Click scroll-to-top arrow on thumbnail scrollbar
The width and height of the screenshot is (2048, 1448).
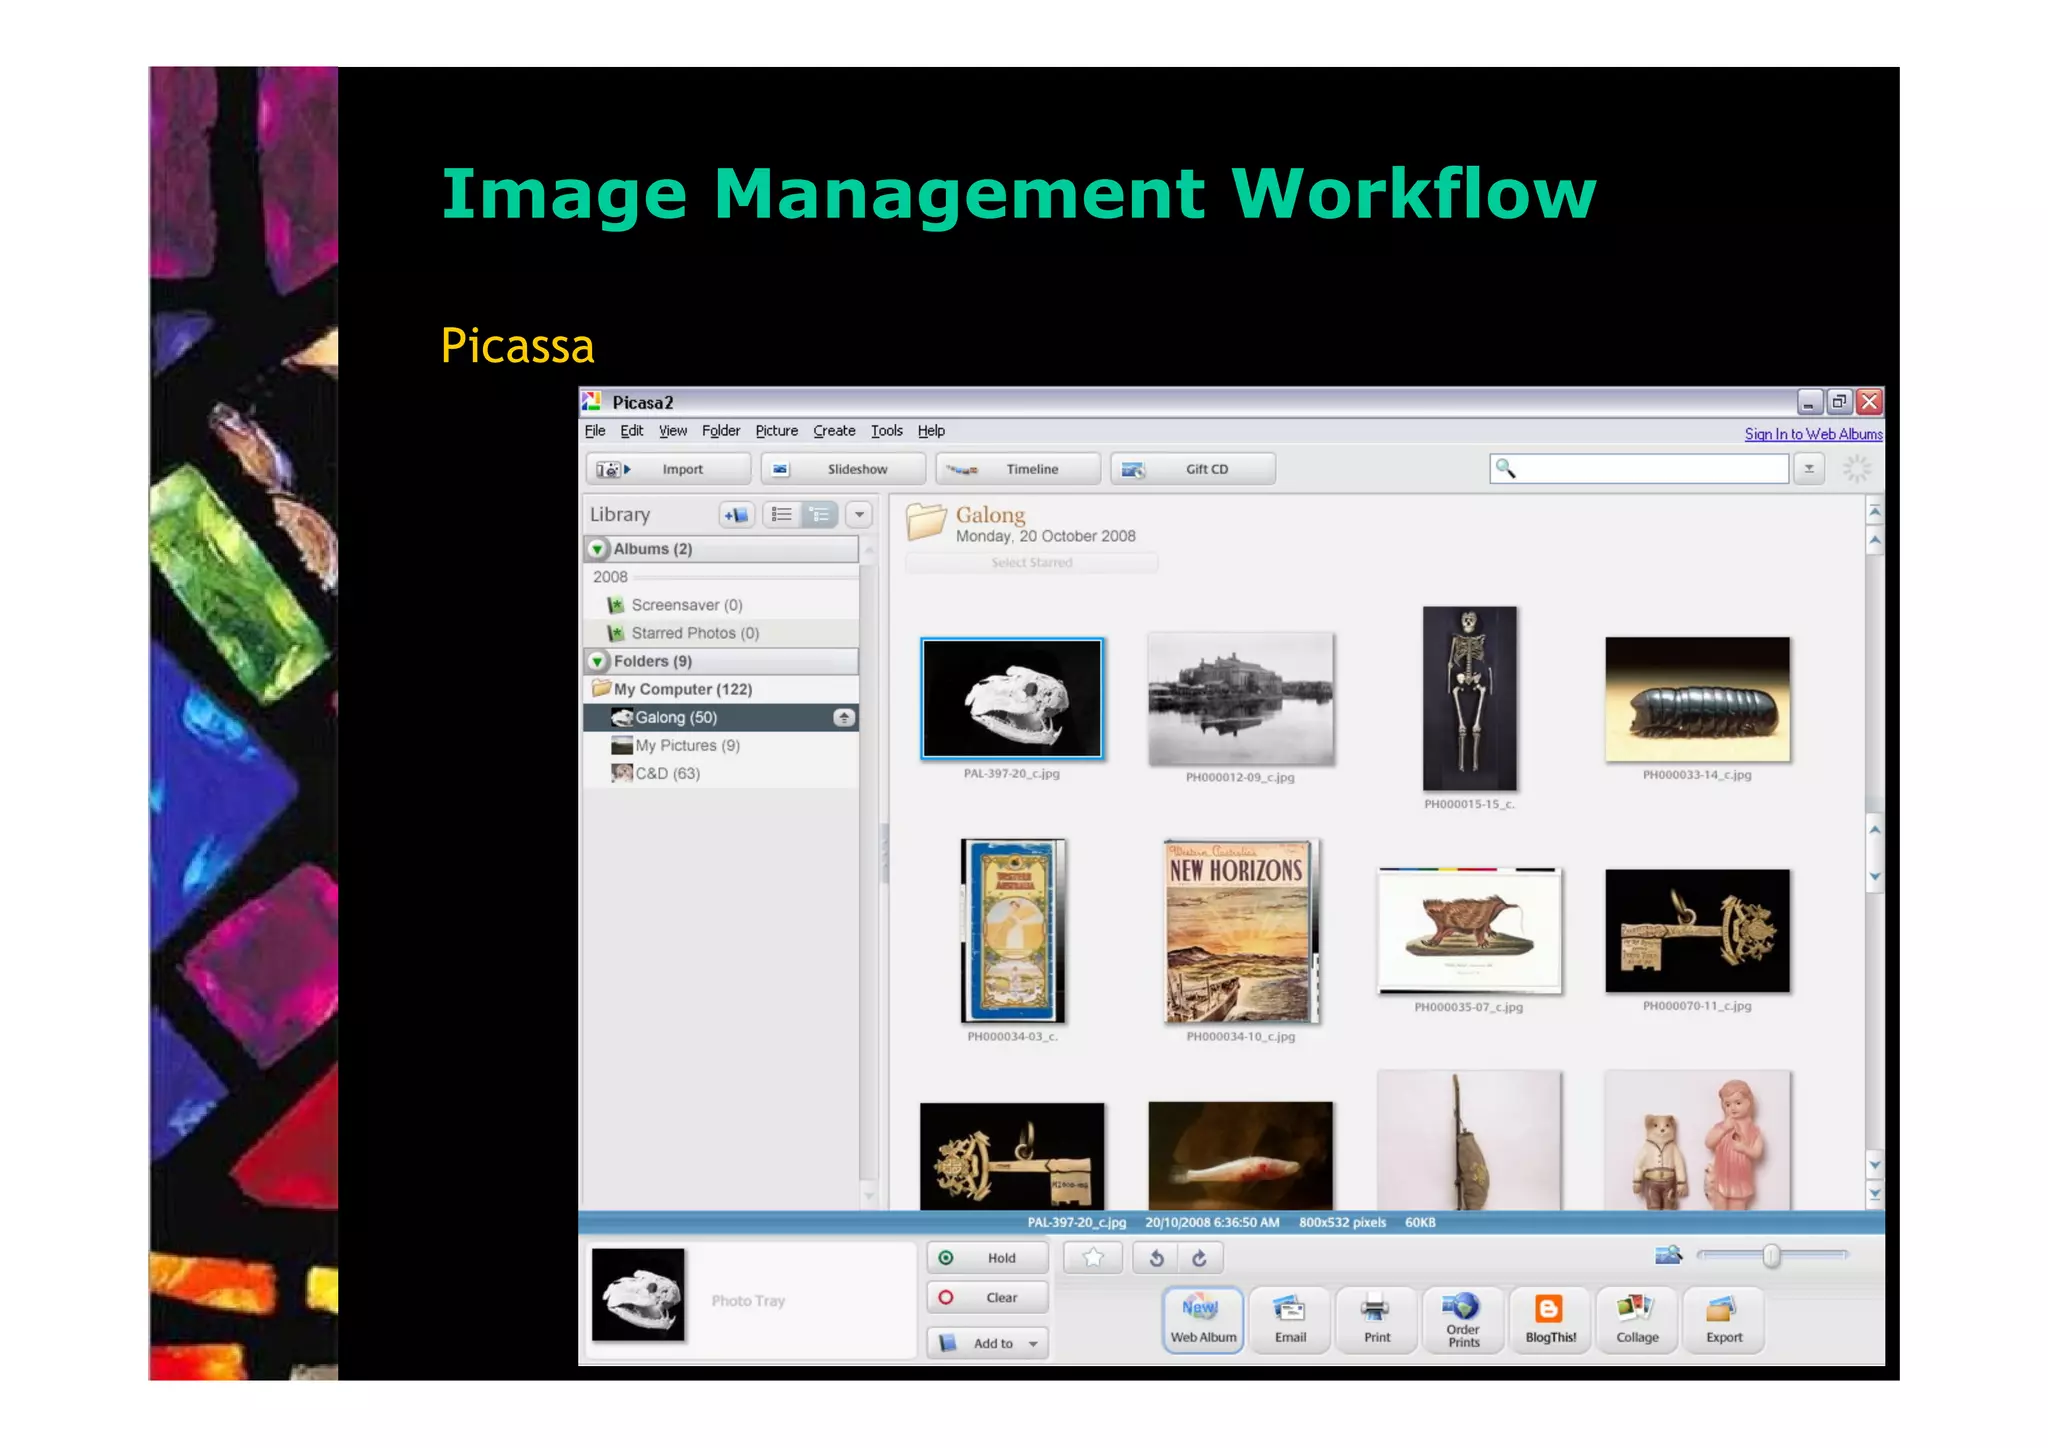pos(1875,511)
